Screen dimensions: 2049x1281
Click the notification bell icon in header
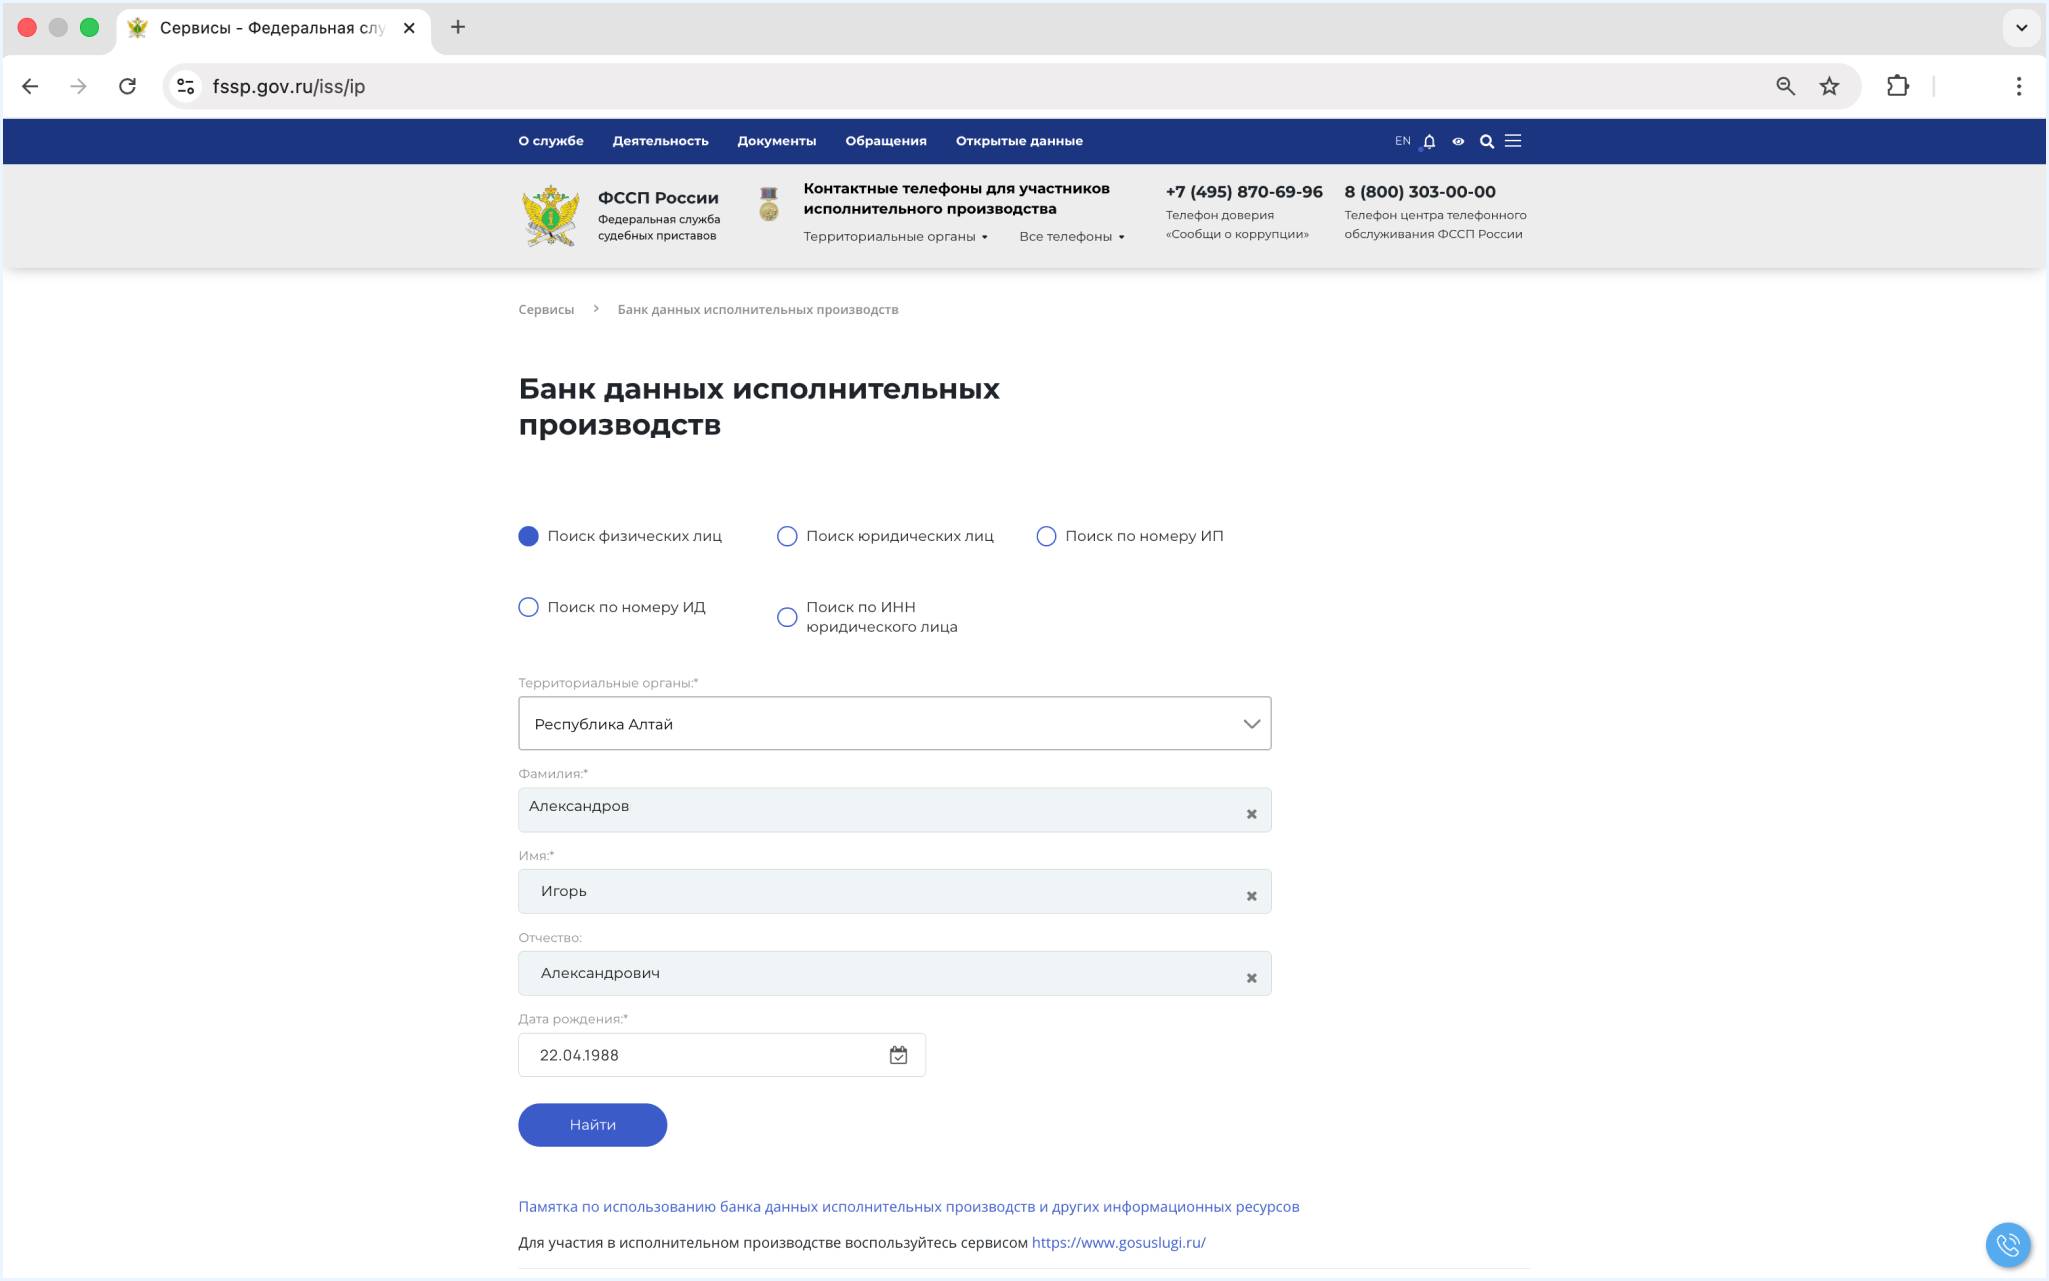tap(1429, 141)
